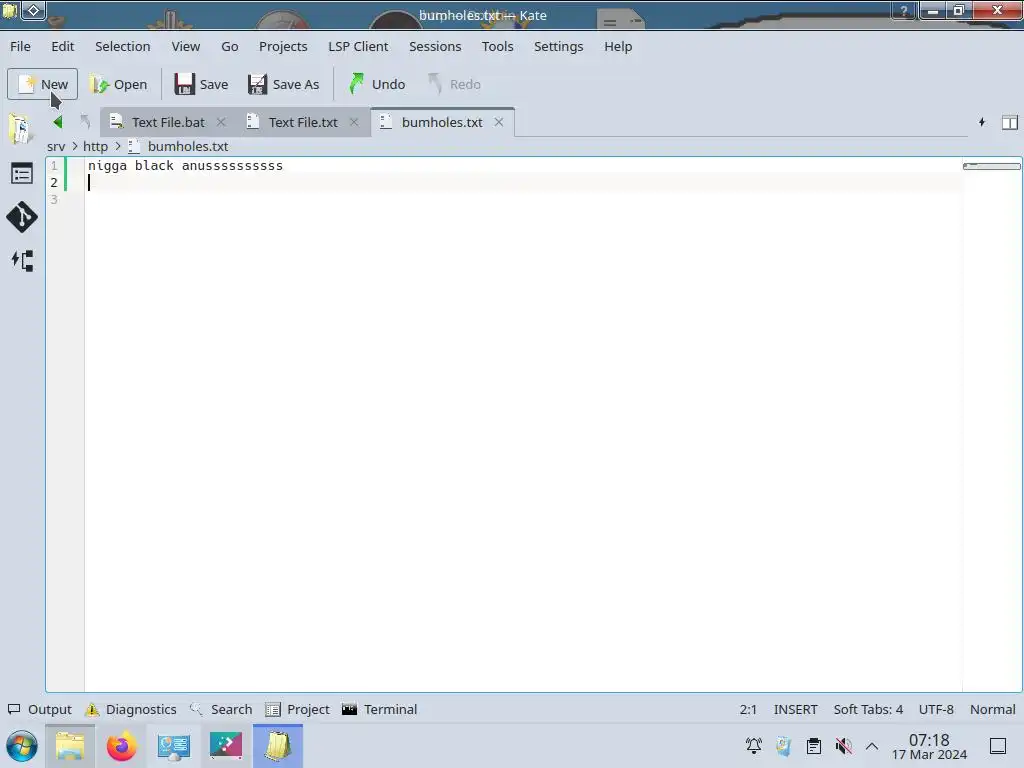Viewport: 1024px width, 768px height.
Task: Click the muted volume tray icon
Action: pos(843,745)
